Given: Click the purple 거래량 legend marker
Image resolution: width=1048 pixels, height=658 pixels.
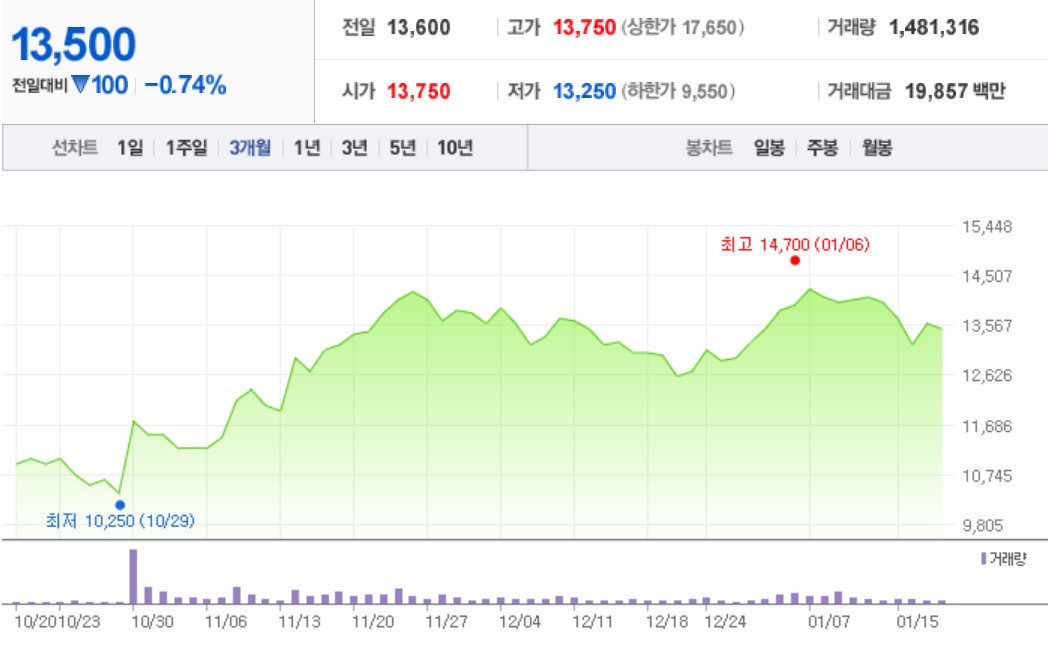Looking at the screenshot, I should 983,558.
